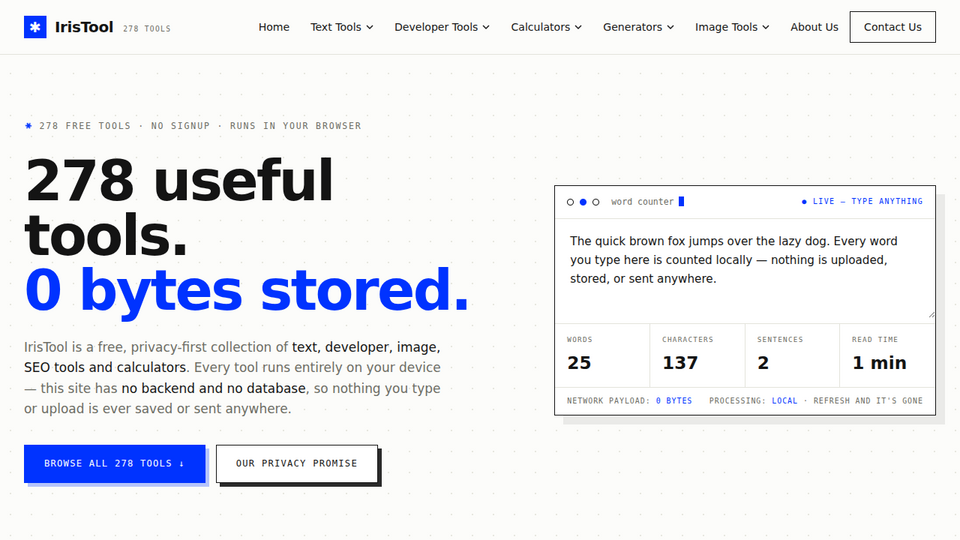Viewport: 960px width, 540px height.
Task: Click the 'word counter' label
Action: coord(642,201)
